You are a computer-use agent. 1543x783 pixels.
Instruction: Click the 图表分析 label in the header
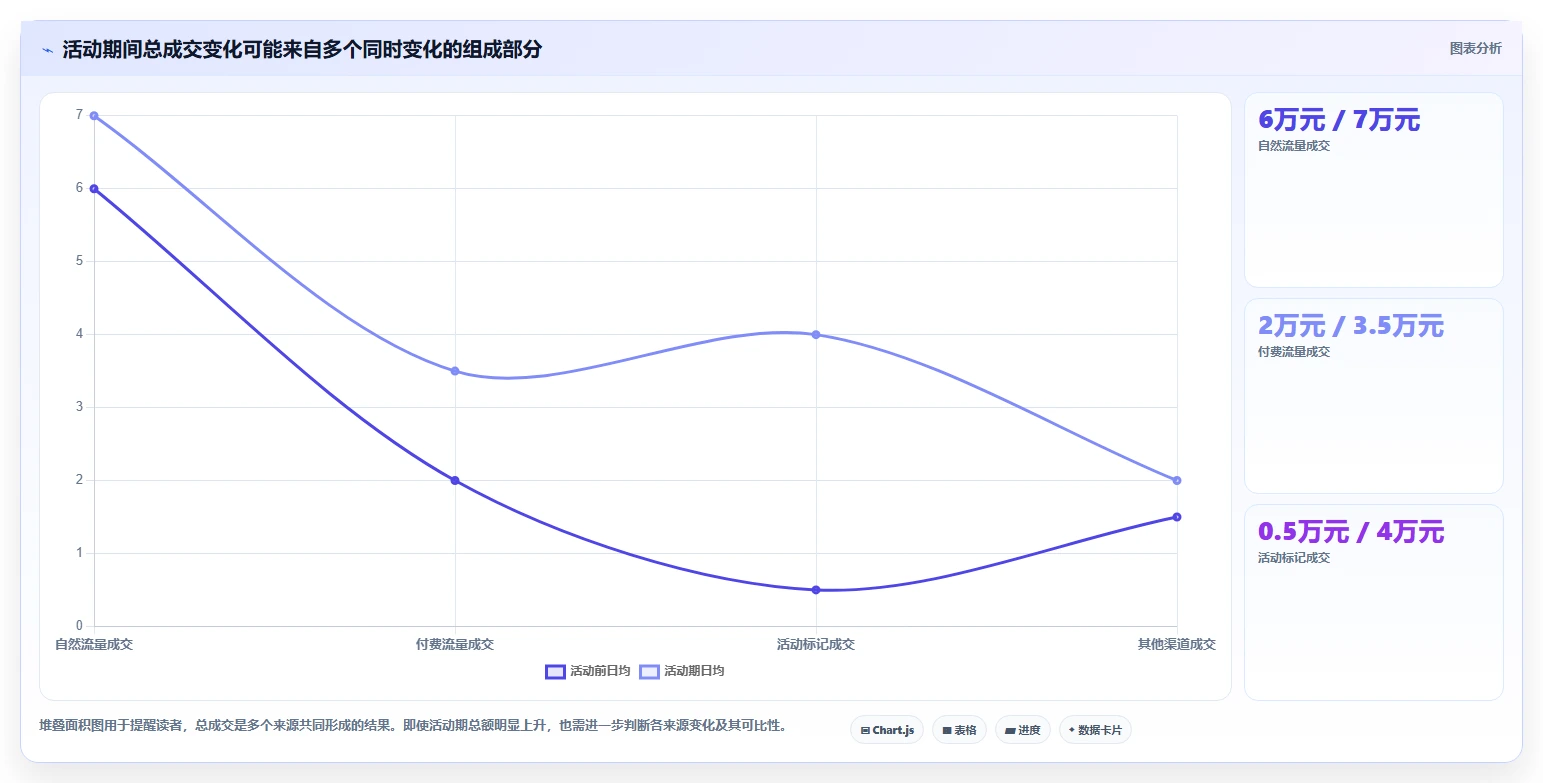tap(1475, 48)
